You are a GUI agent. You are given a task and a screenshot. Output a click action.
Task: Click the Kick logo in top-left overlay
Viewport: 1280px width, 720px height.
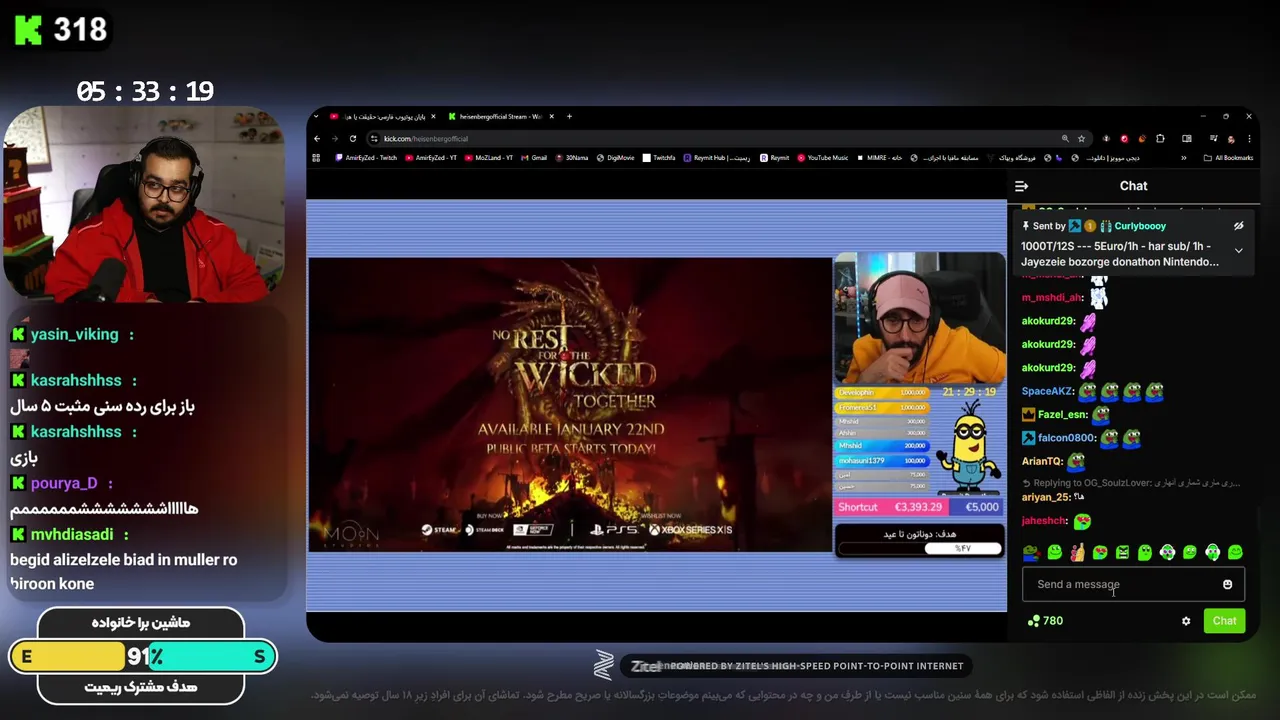(28, 30)
